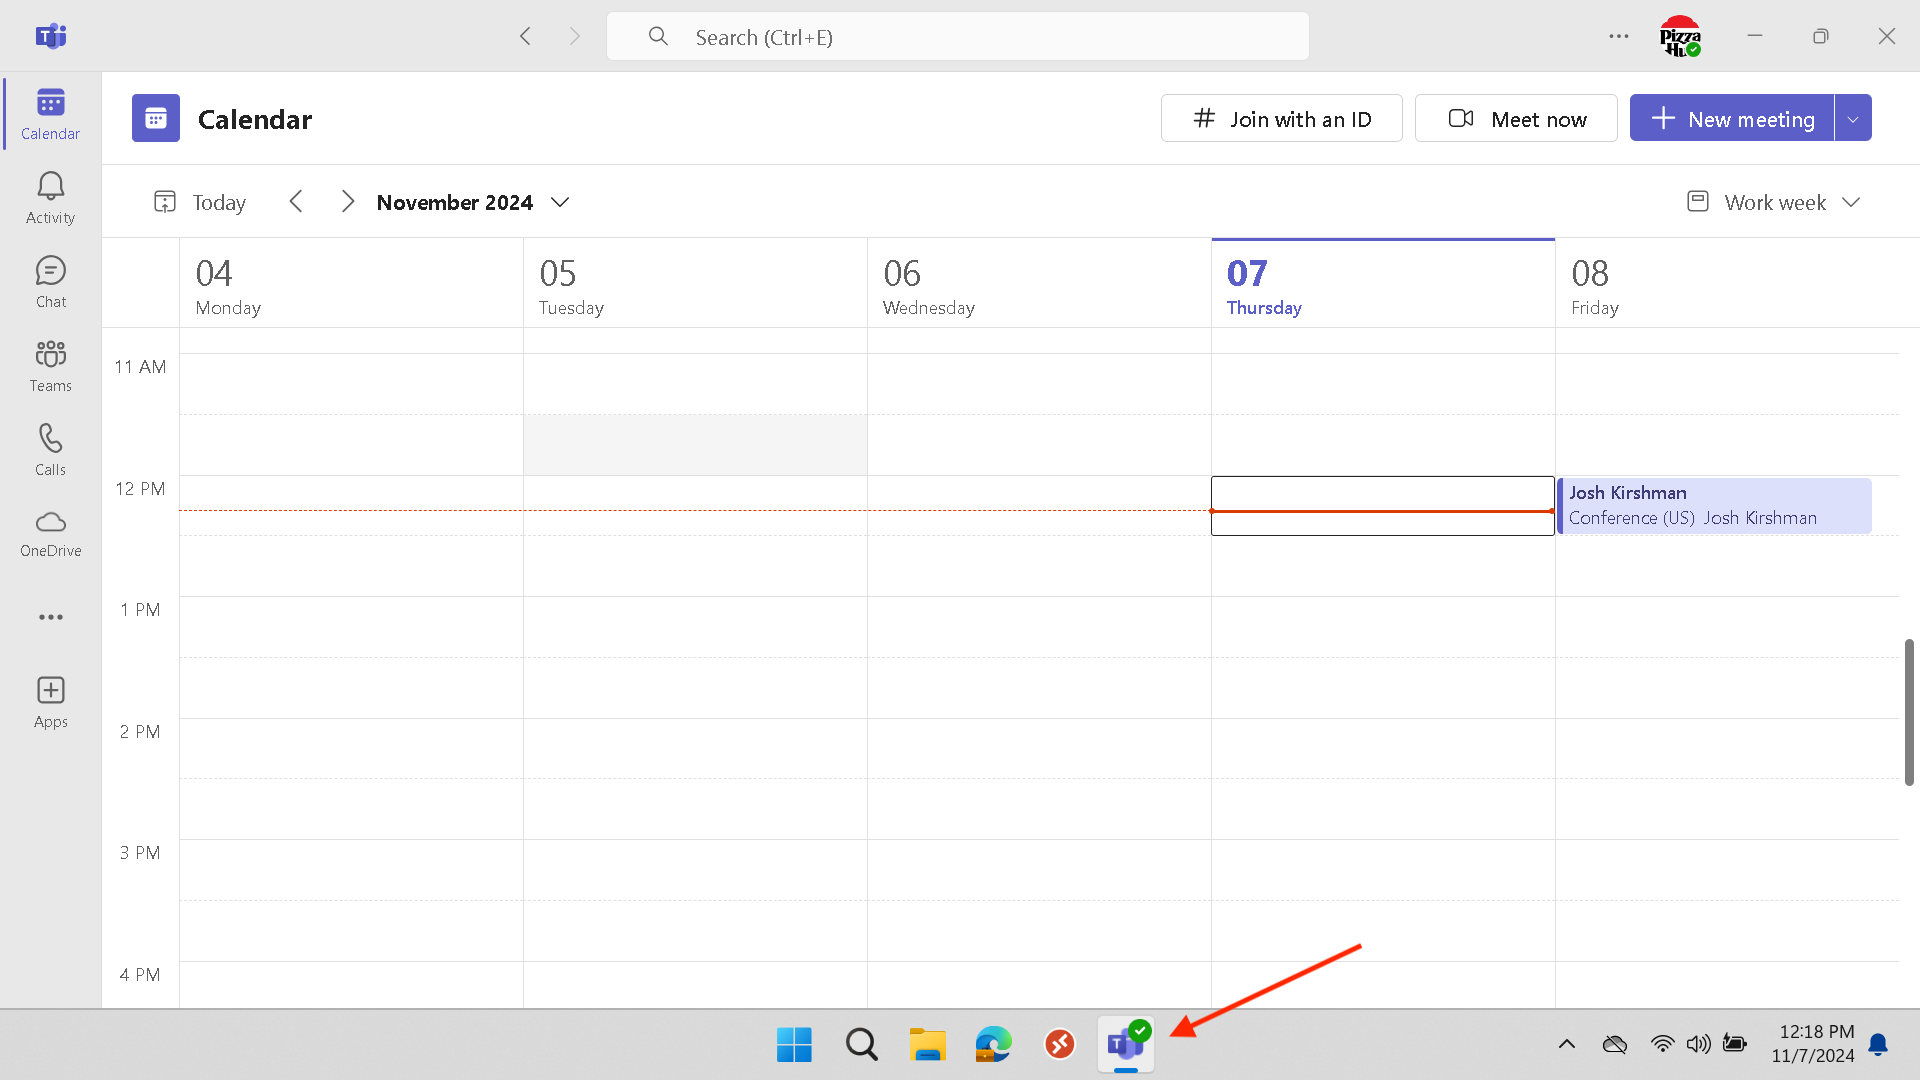Open the Calls section
This screenshot has width=1920, height=1080.
point(50,450)
